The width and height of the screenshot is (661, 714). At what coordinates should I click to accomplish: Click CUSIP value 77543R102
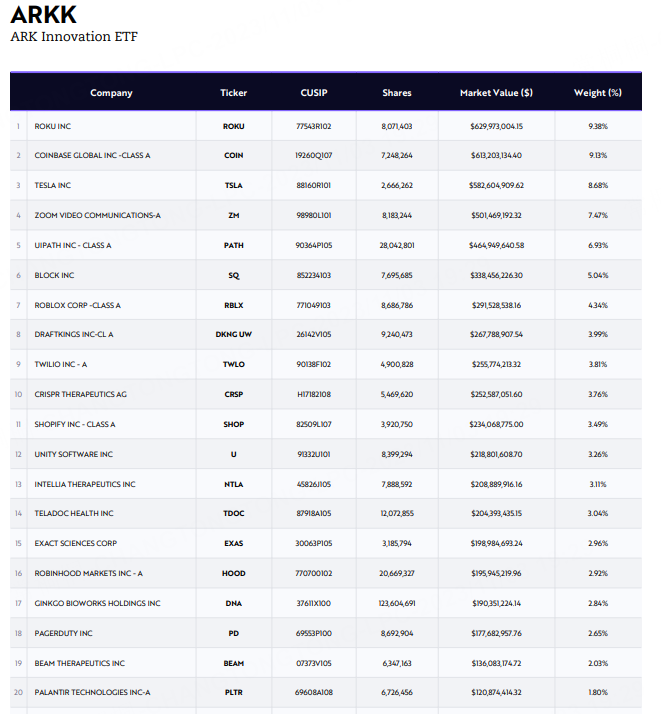coord(314,127)
